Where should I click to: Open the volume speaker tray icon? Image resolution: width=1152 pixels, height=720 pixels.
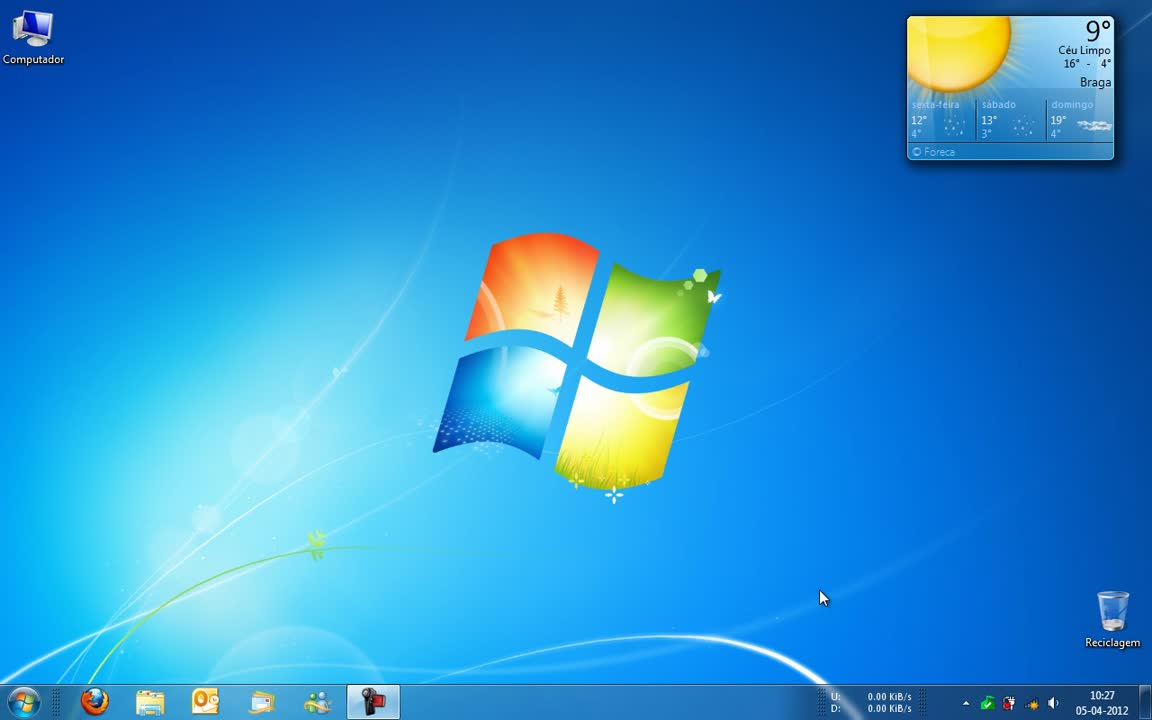tap(1053, 703)
